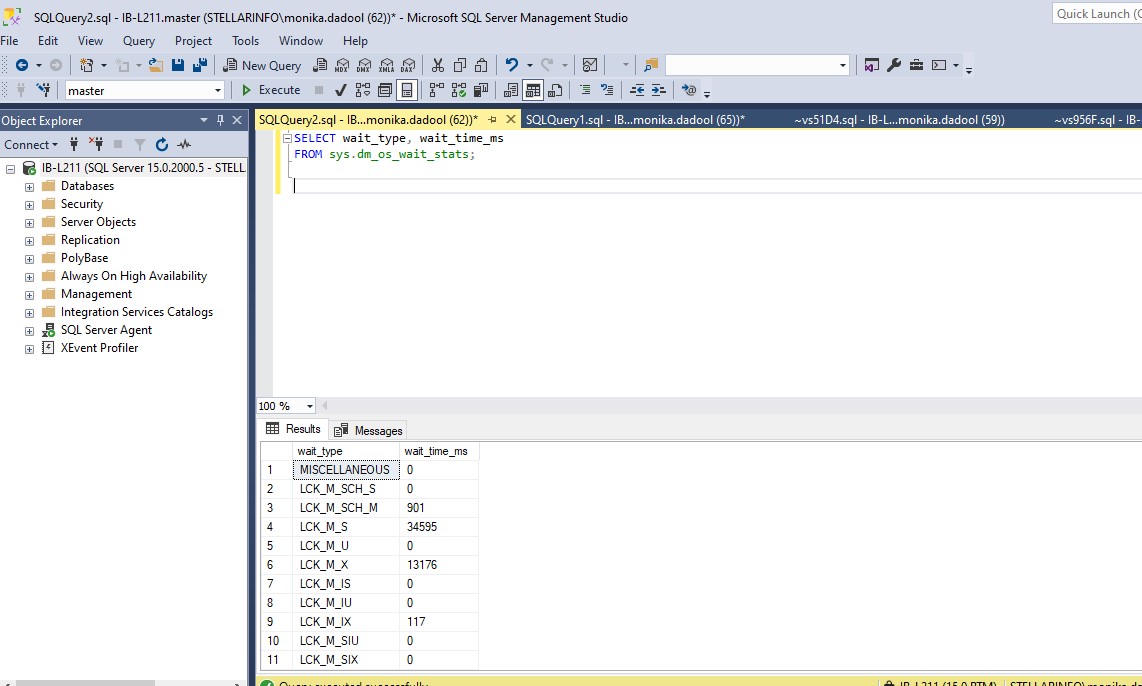Image resolution: width=1142 pixels, height=686 pixels.
Task: Open the Query menu
Action: (x=139, y=41)
